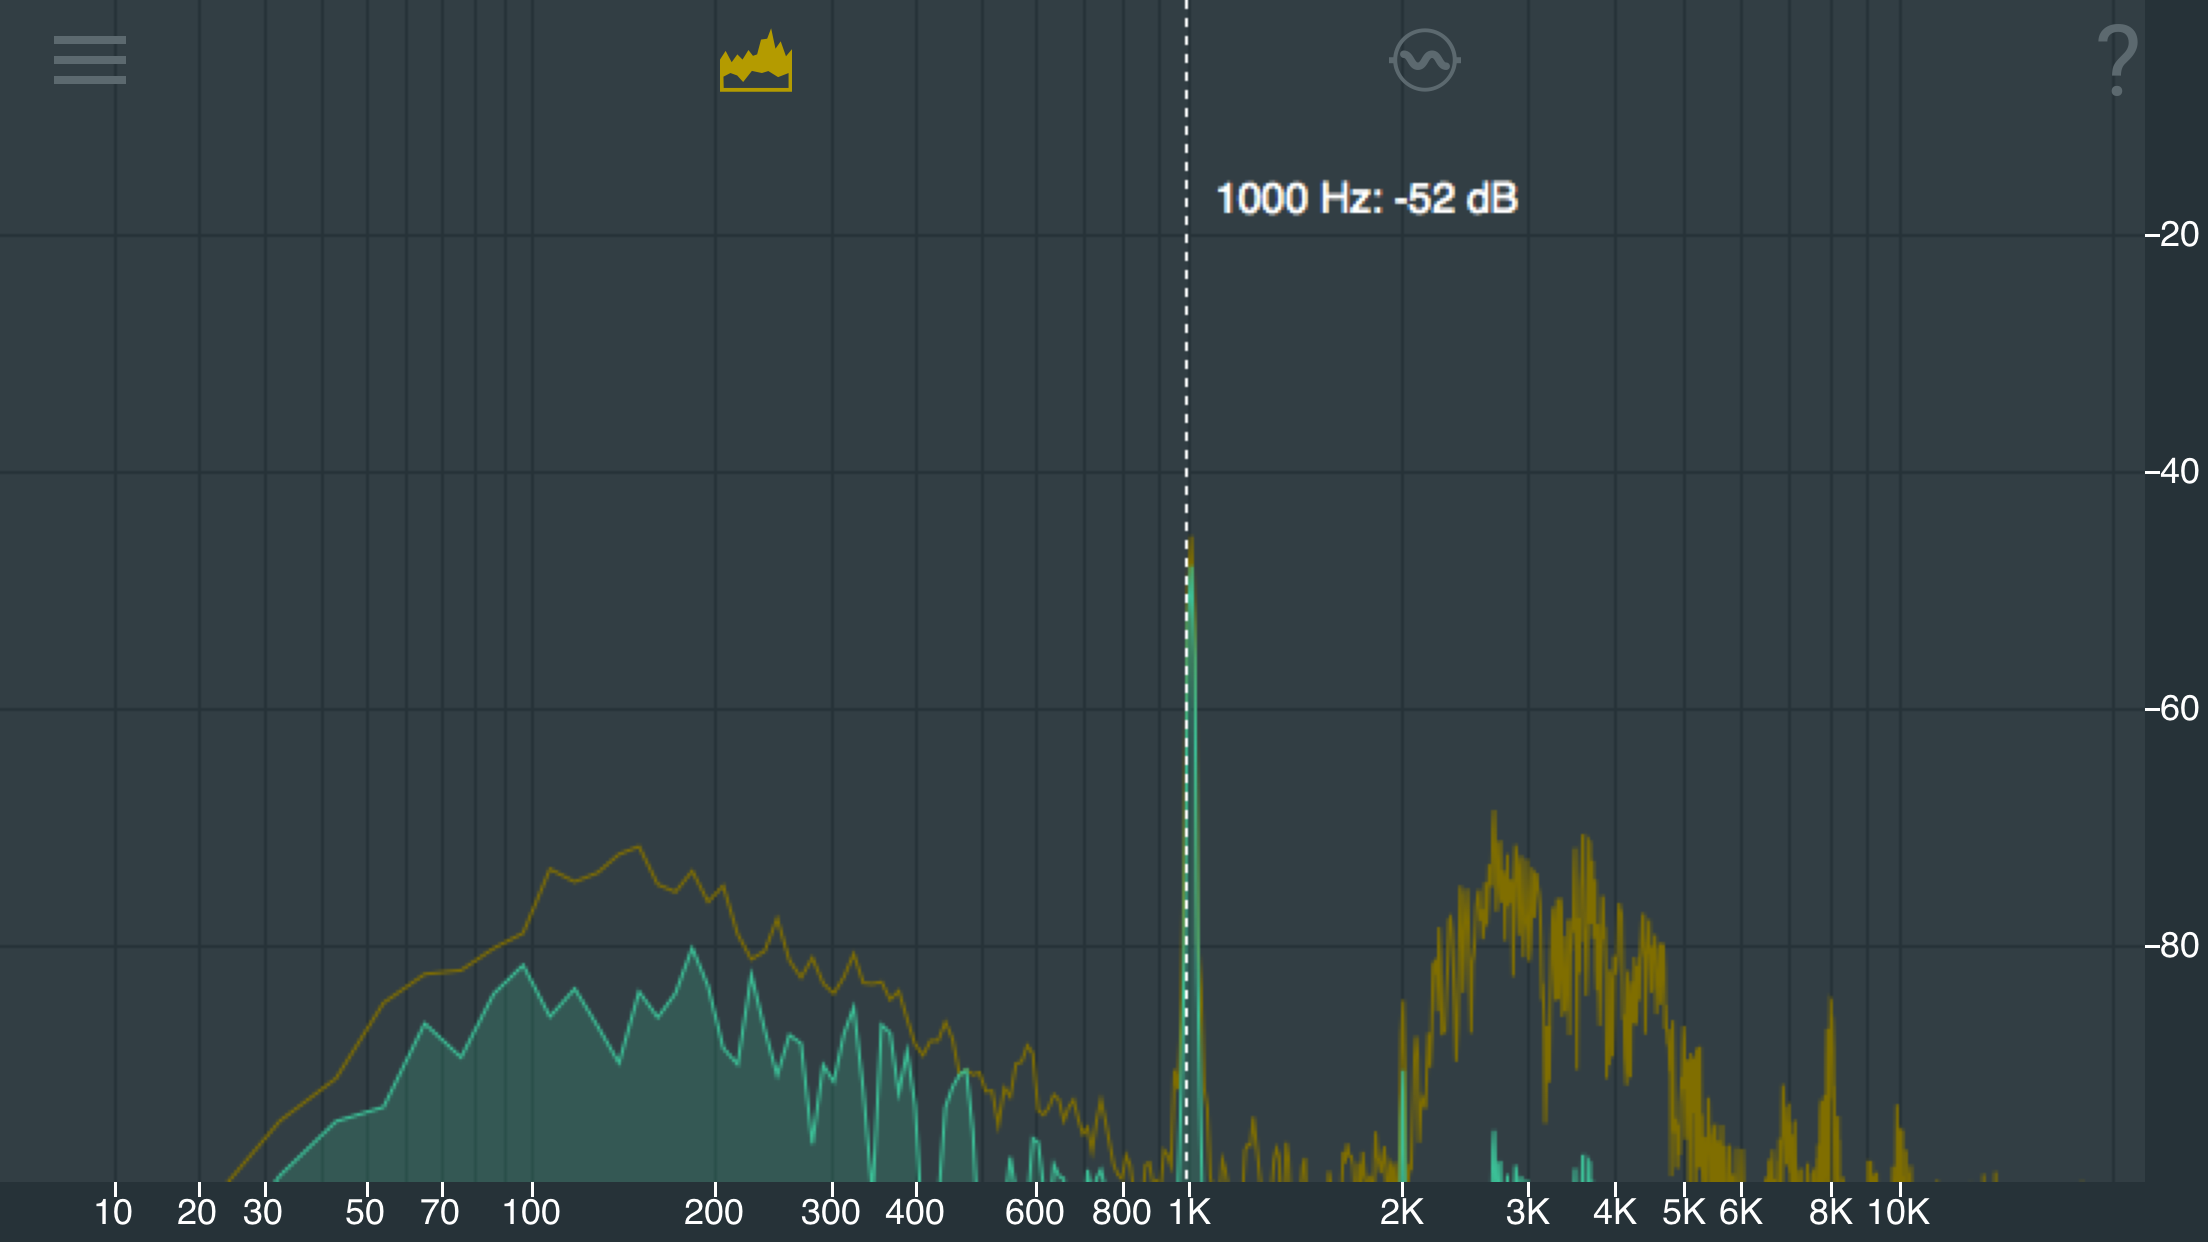Click the 10 Hz frequency axis label
Viewport: 2208px width, 1242px height.
[113, 1212]
